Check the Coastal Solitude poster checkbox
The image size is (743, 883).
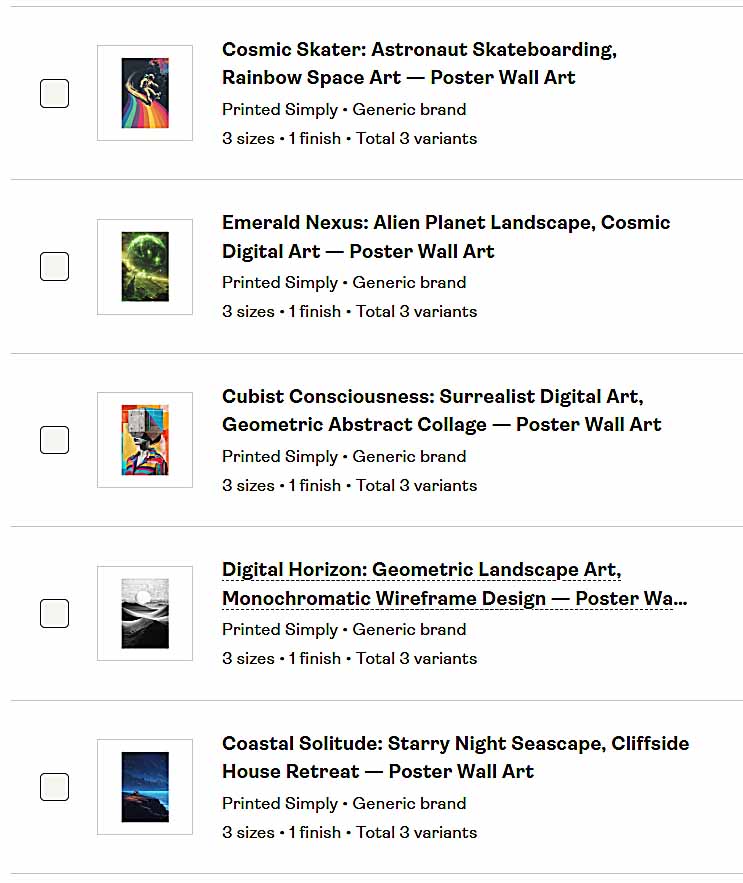(54, 787)
